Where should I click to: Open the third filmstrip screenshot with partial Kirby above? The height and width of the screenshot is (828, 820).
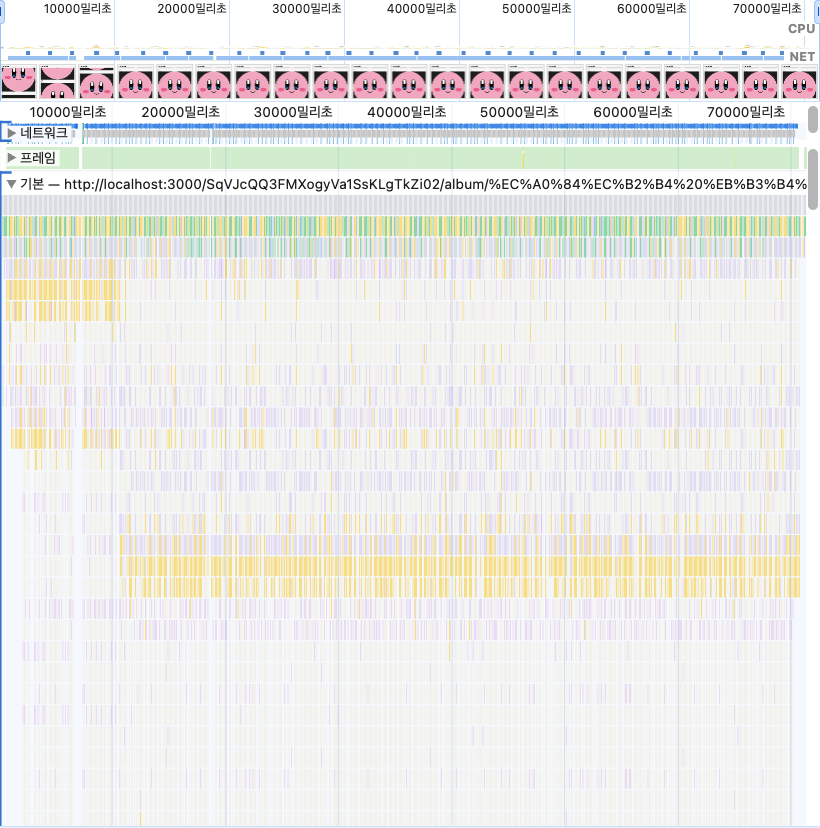pos(97,82)
